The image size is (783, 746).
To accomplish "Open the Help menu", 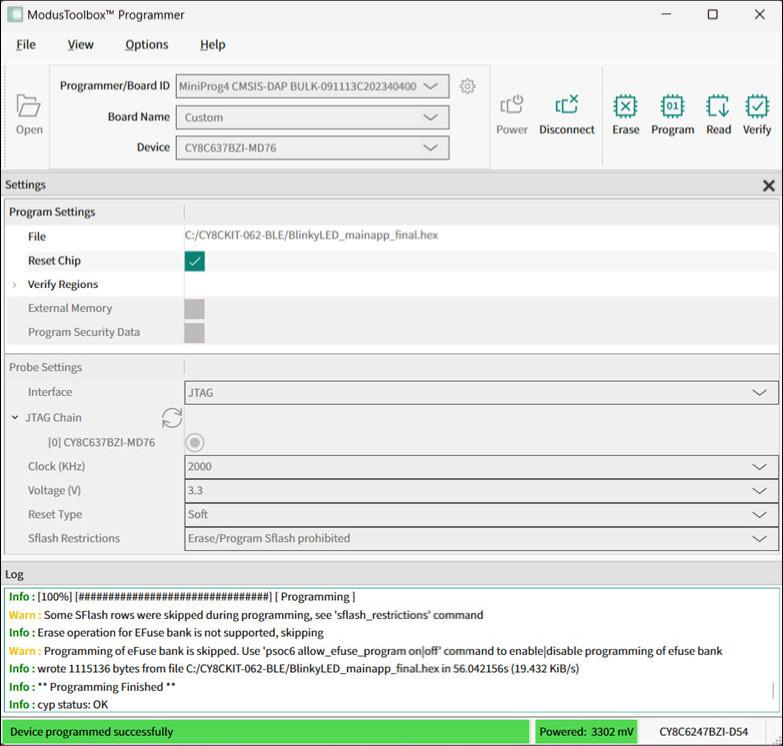I will click(213, 44).
